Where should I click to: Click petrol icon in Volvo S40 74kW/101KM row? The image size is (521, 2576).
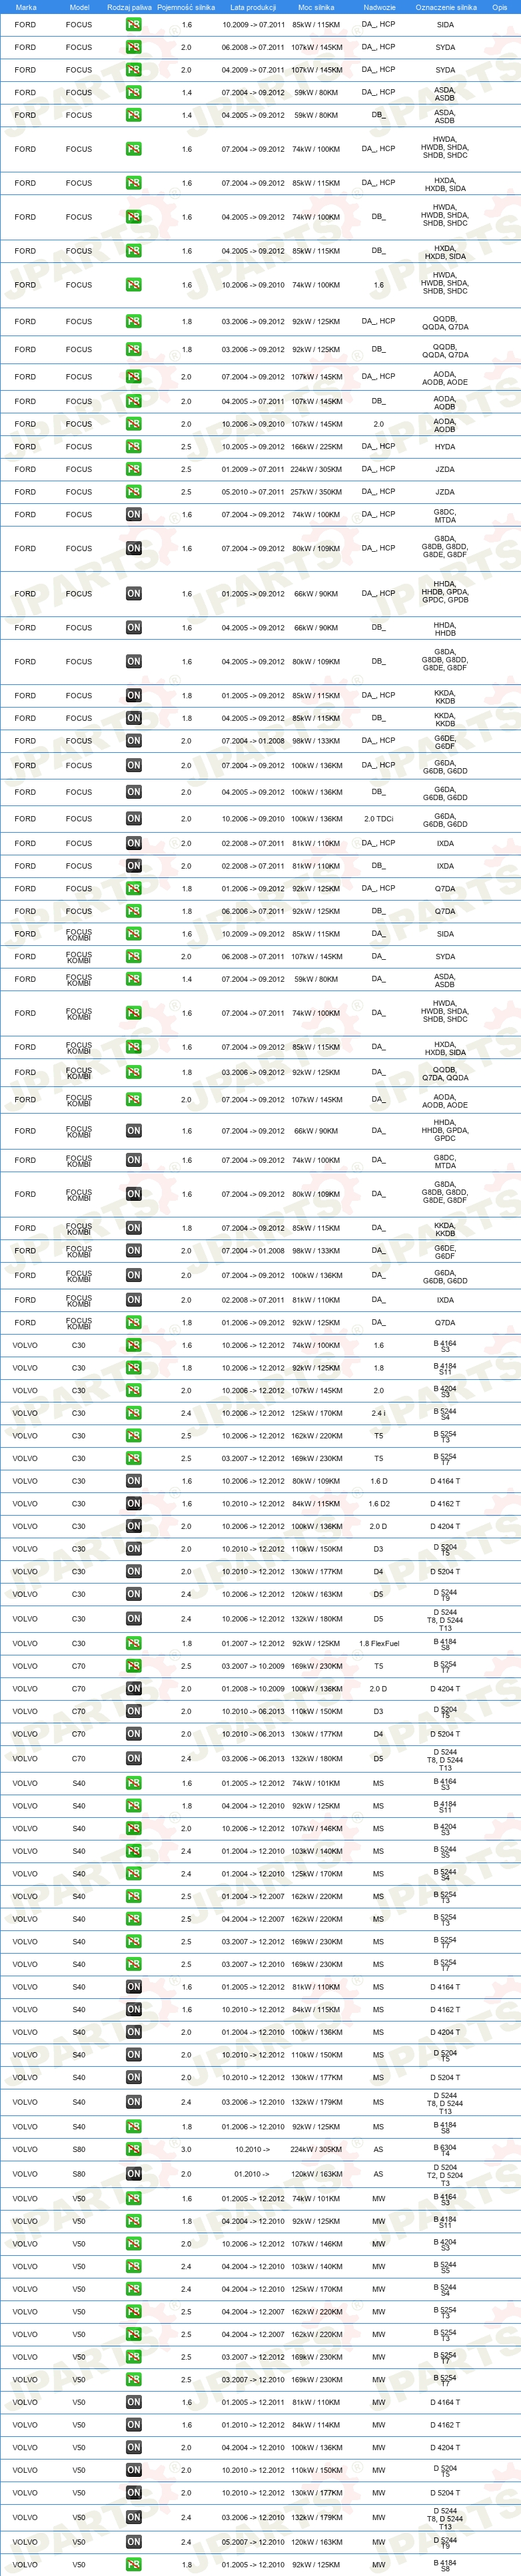tap(133, 1783)
